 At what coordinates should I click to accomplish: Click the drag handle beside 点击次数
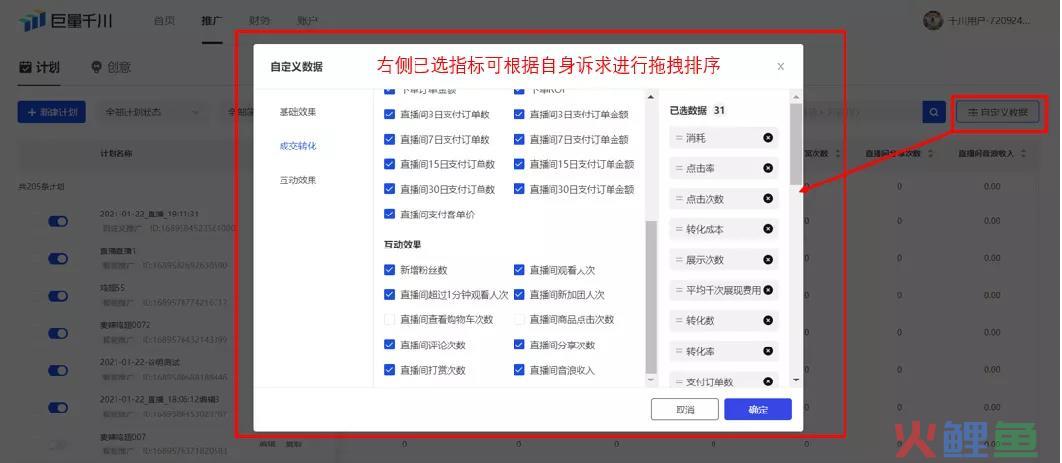point(679,198)
